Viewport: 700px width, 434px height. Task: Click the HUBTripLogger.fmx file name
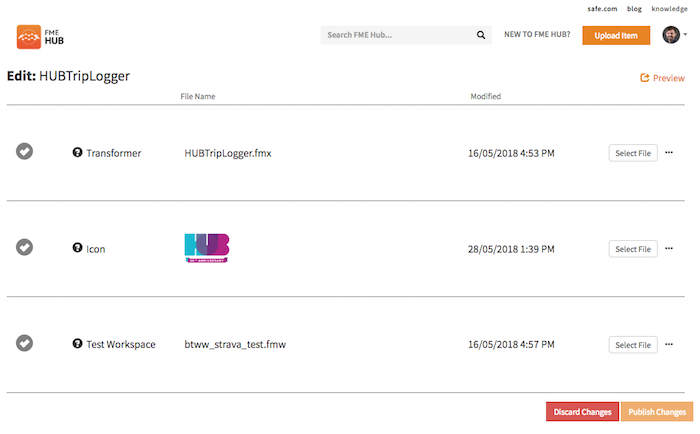[228, 153]
